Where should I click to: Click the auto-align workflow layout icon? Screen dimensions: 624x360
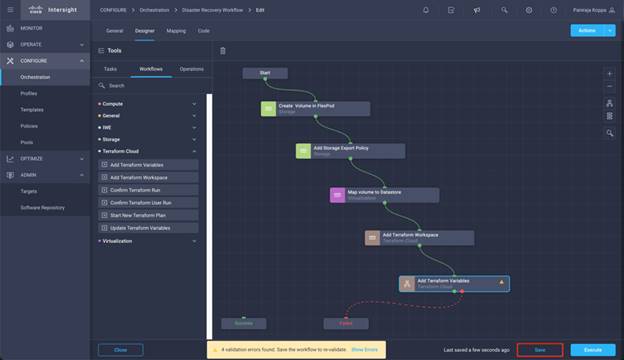click(610, 103)
